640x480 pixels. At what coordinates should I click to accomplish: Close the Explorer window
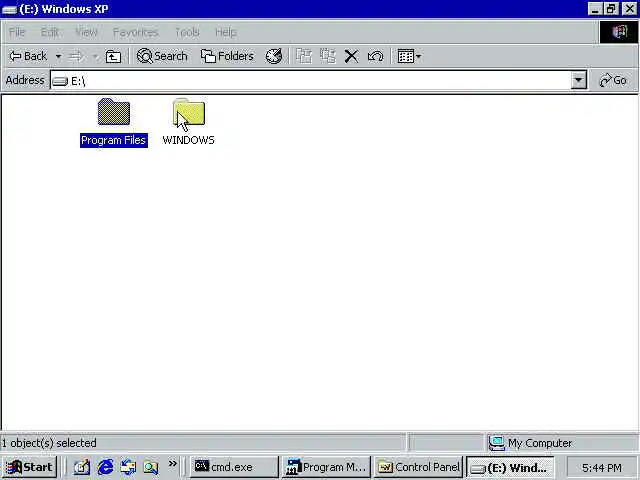pyautogui.click(x=629, y=9)
